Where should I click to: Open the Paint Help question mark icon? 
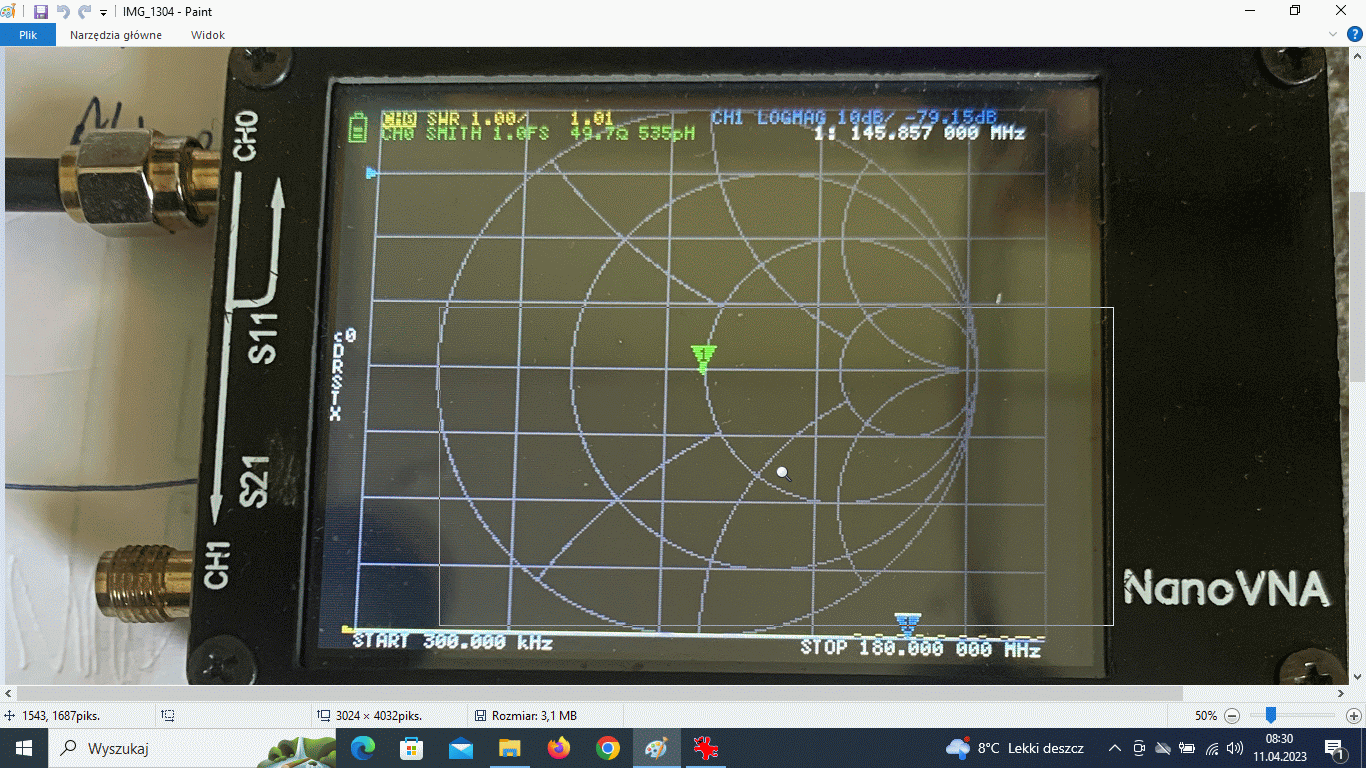pos(1354,34)
